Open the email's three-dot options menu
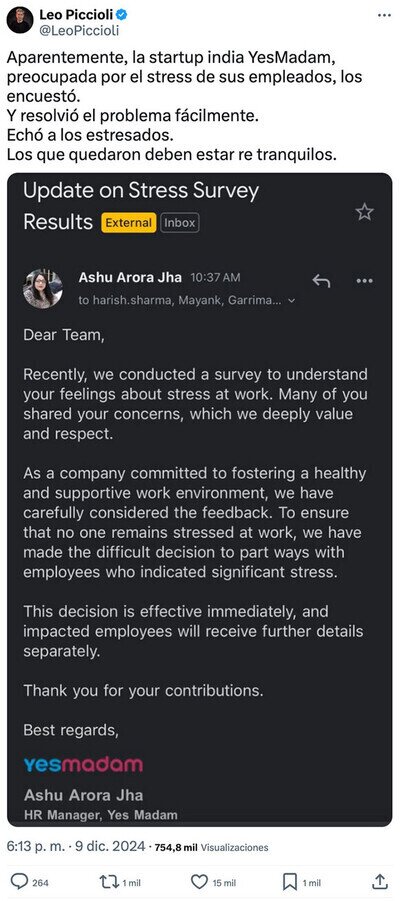This screenshot has height=901, width=400. click(365, 280)
